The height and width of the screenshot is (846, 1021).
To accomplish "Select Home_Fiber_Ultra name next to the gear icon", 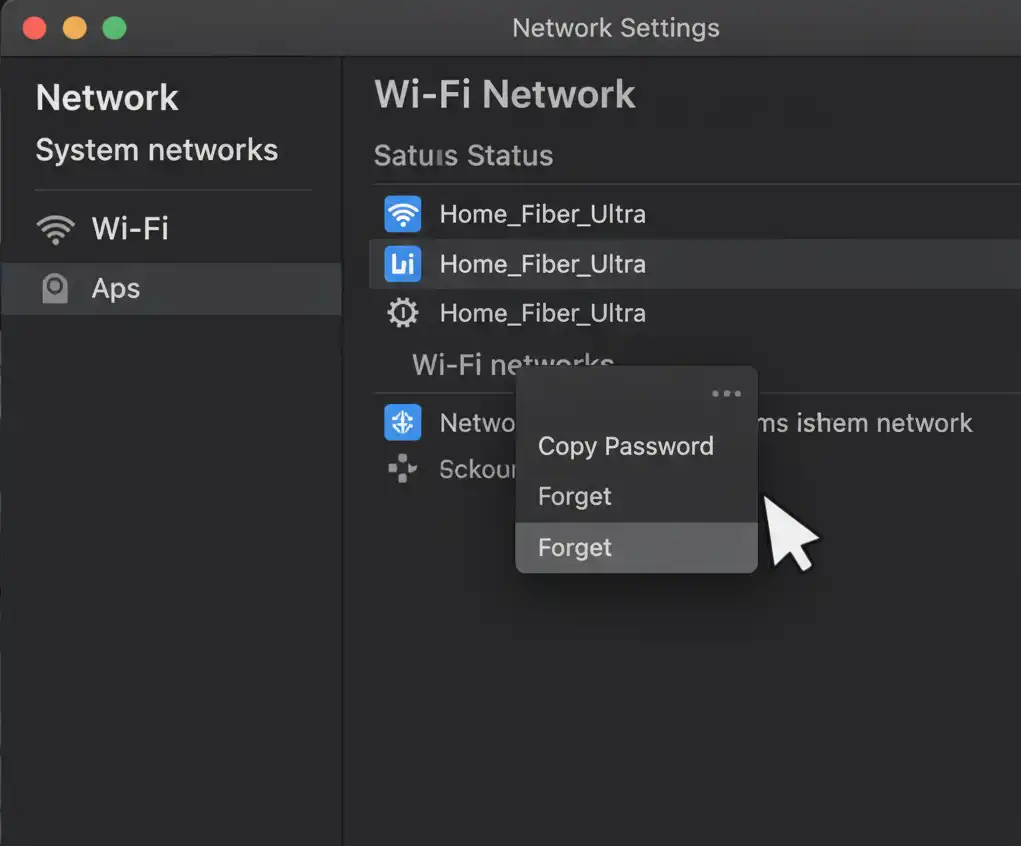I will [x=543, y=313].
